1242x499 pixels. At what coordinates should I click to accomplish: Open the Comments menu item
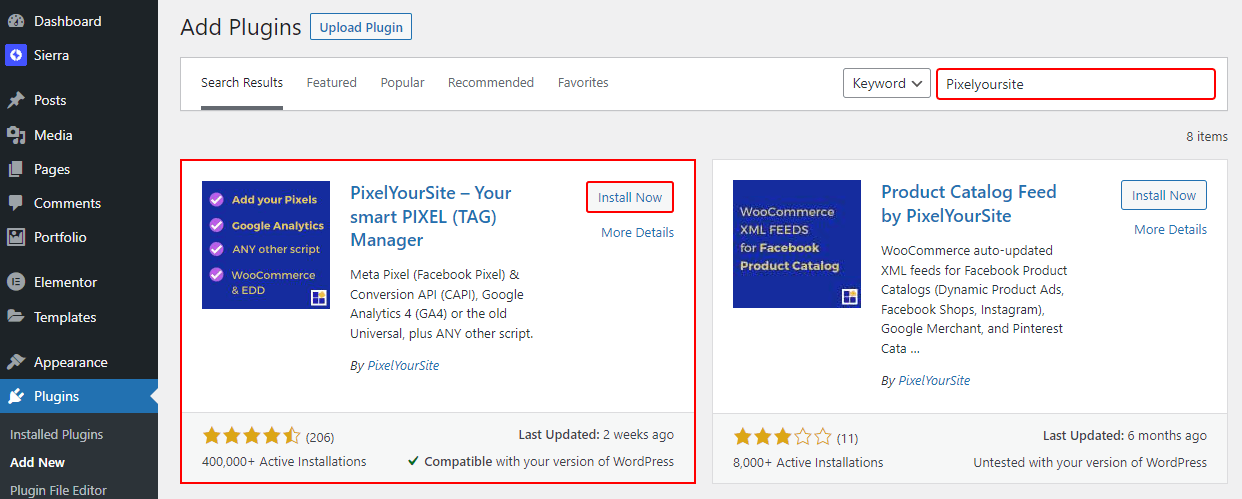coord(79,203)
